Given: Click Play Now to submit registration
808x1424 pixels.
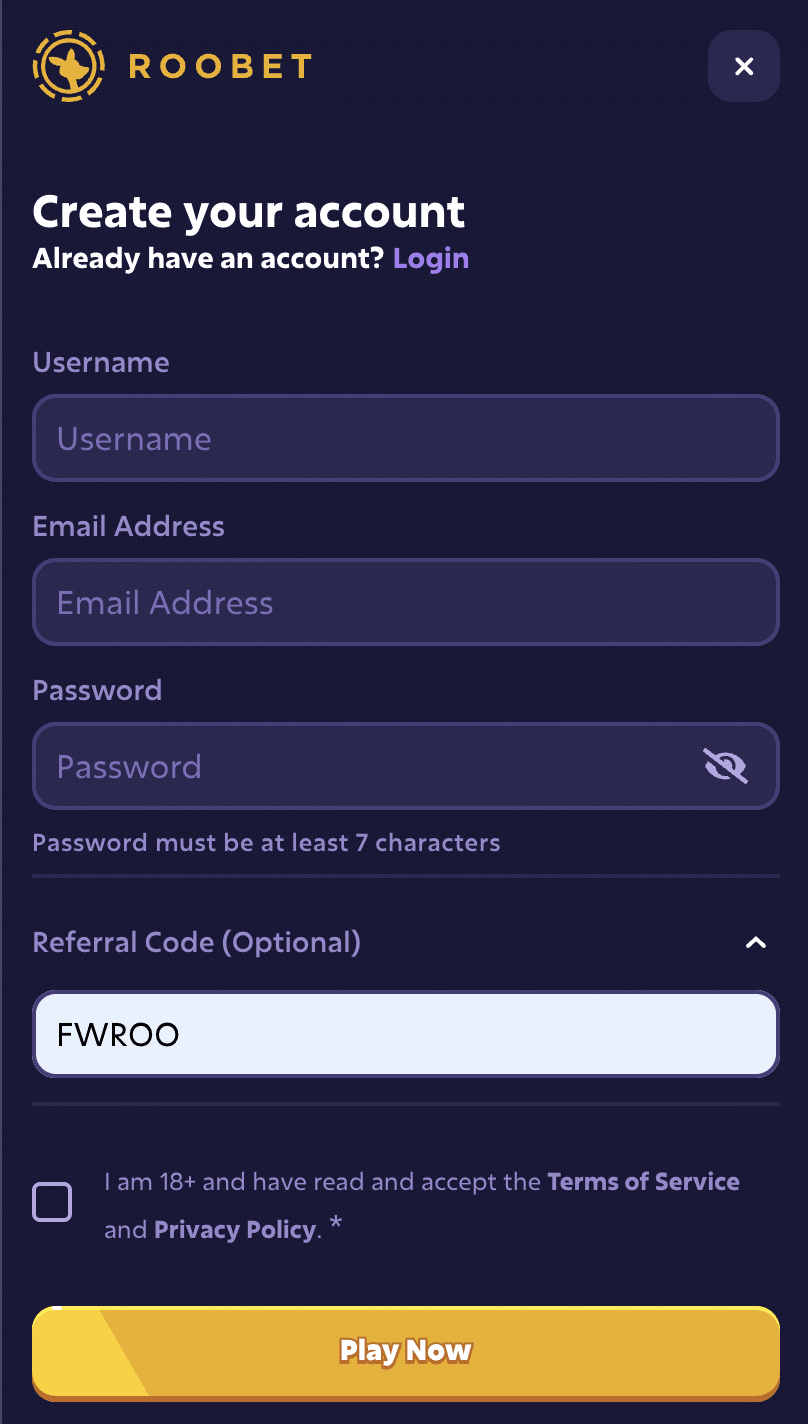Looking at the screenshot, I should 404,1350.
